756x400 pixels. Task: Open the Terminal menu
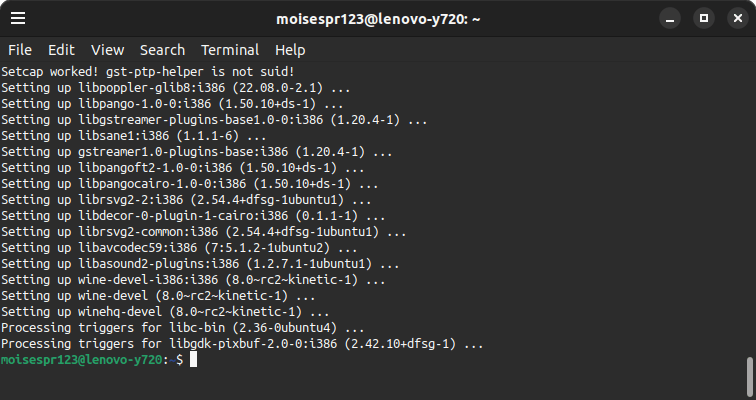(x=230, y=50)
